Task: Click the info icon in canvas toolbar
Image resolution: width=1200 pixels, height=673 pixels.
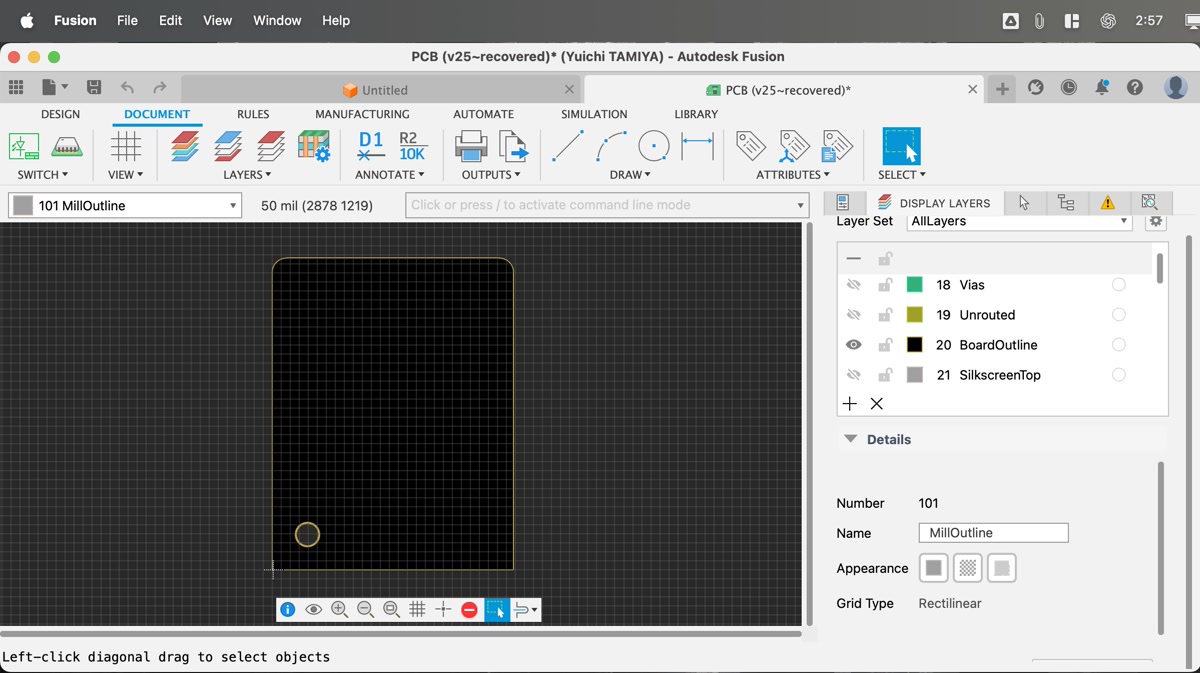Action: [x=287, y=609]
